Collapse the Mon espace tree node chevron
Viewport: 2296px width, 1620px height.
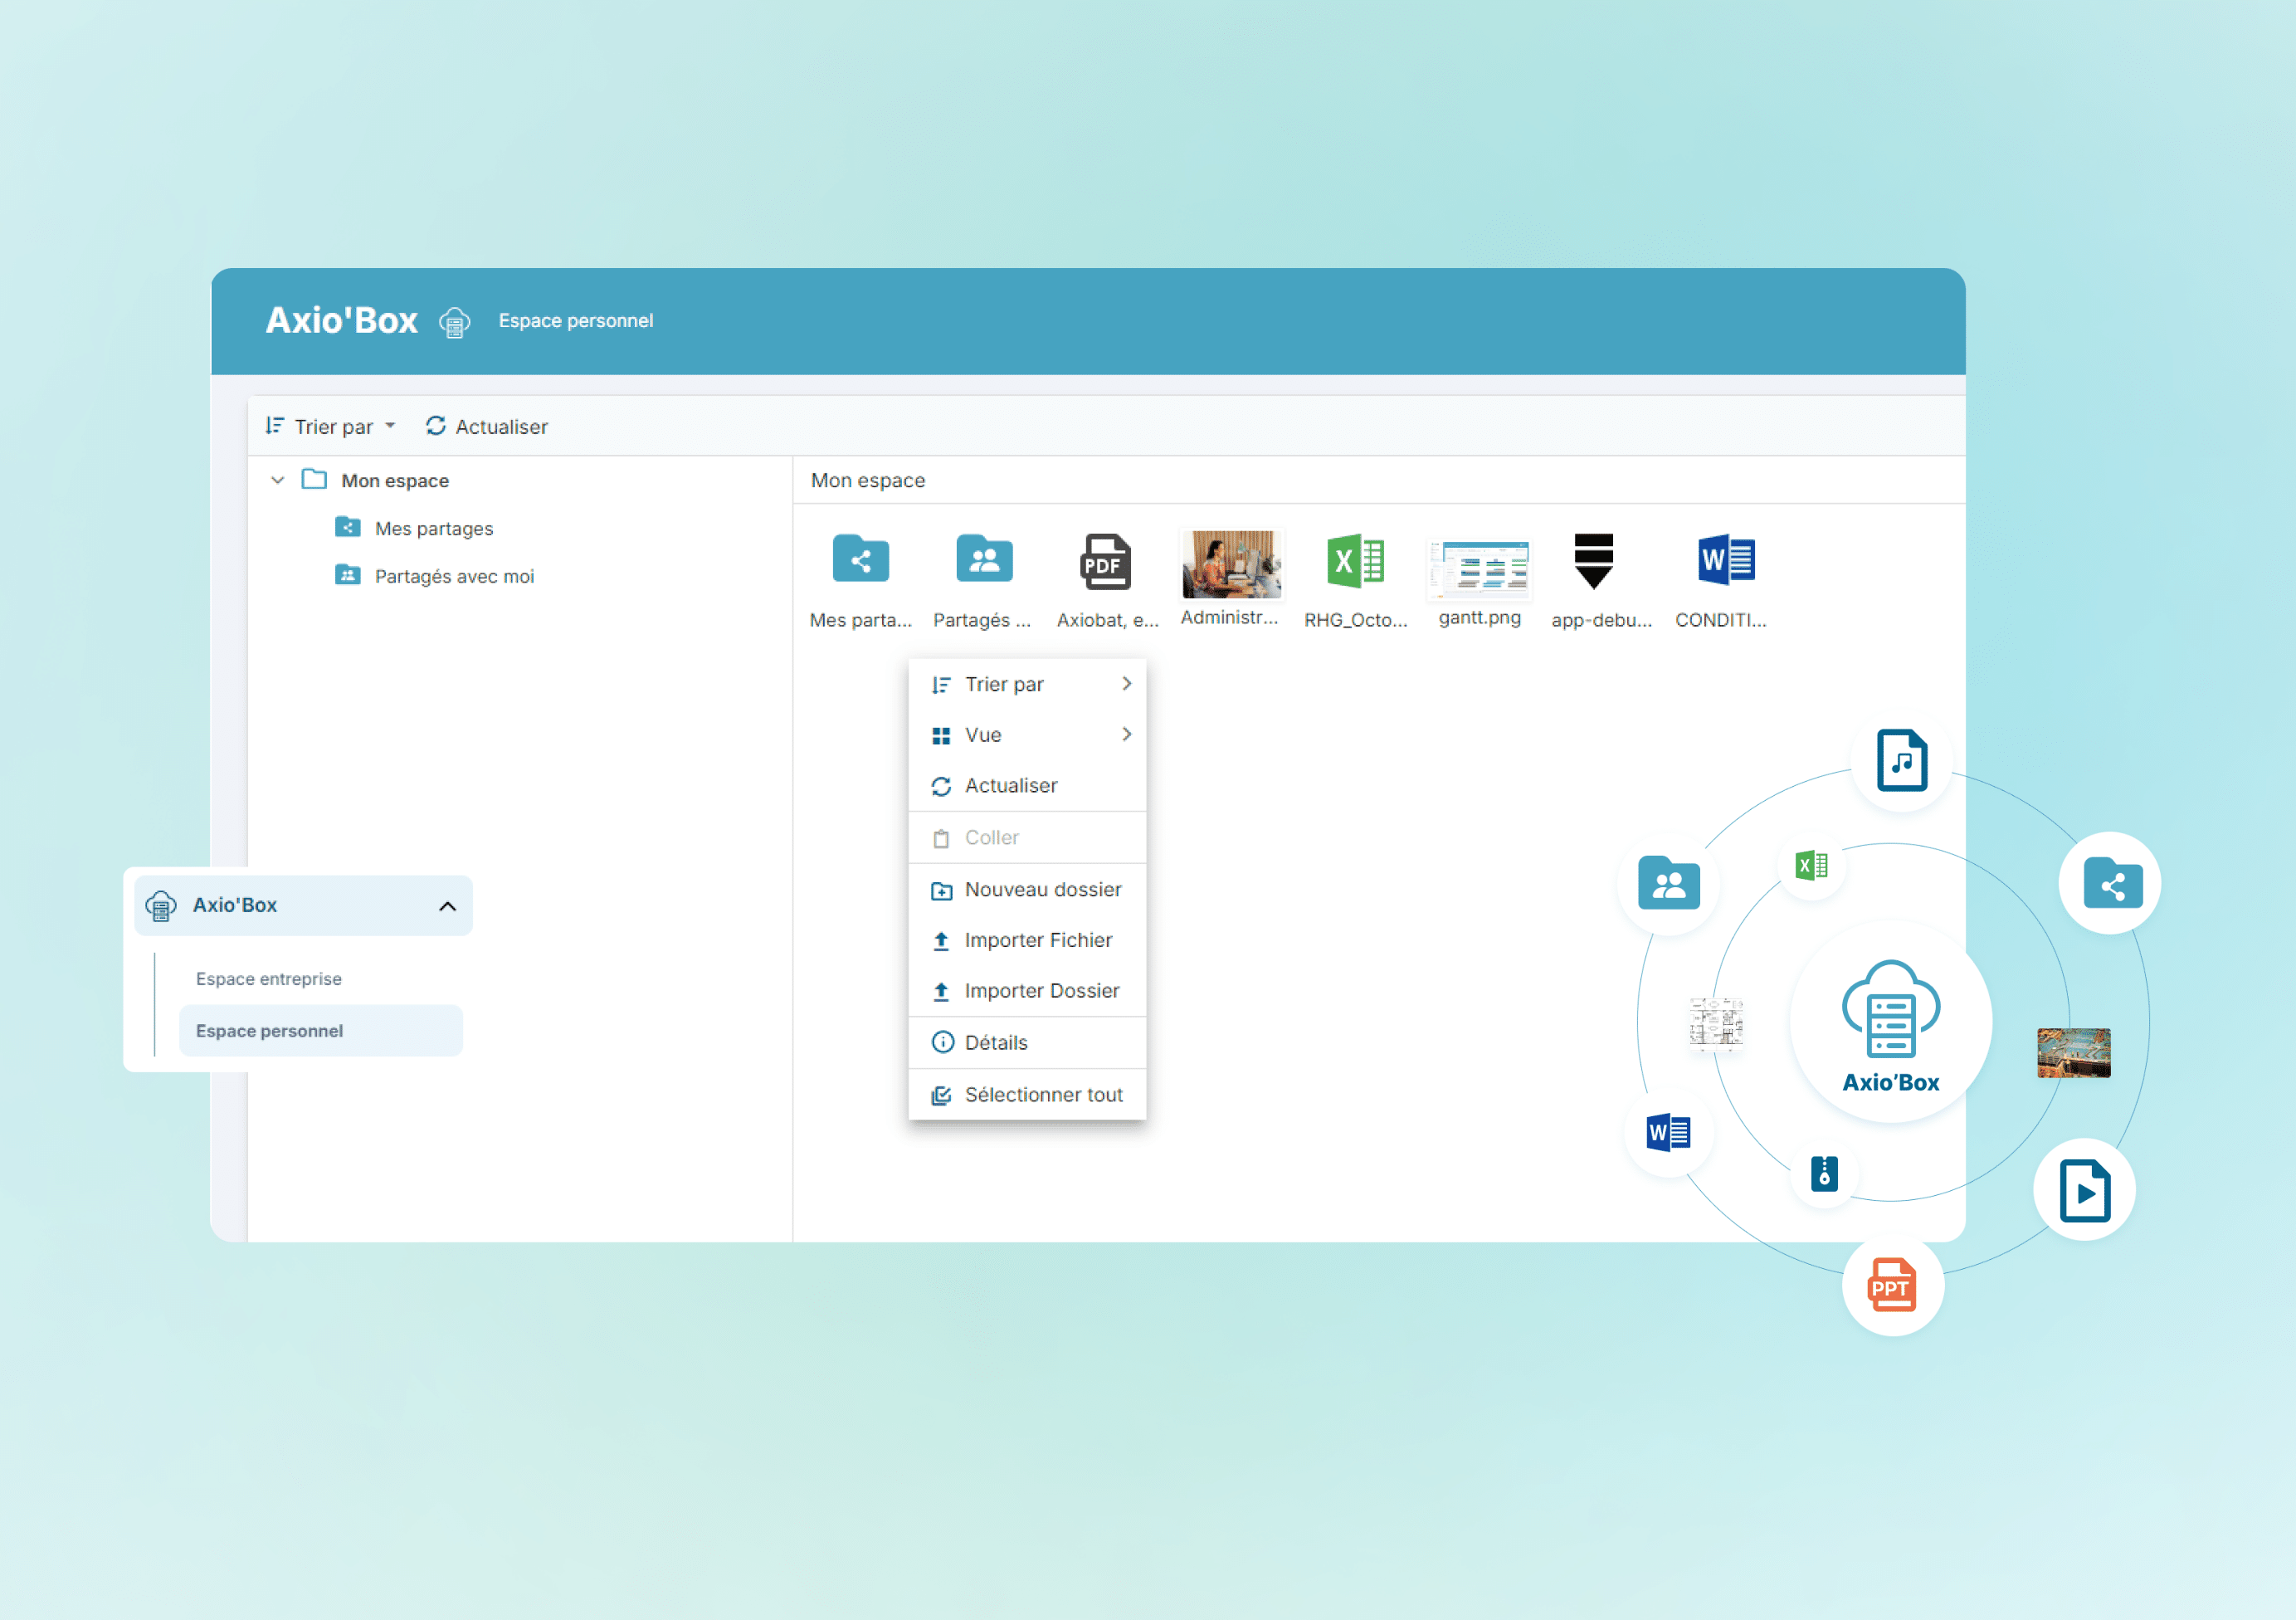click(278, 481)
